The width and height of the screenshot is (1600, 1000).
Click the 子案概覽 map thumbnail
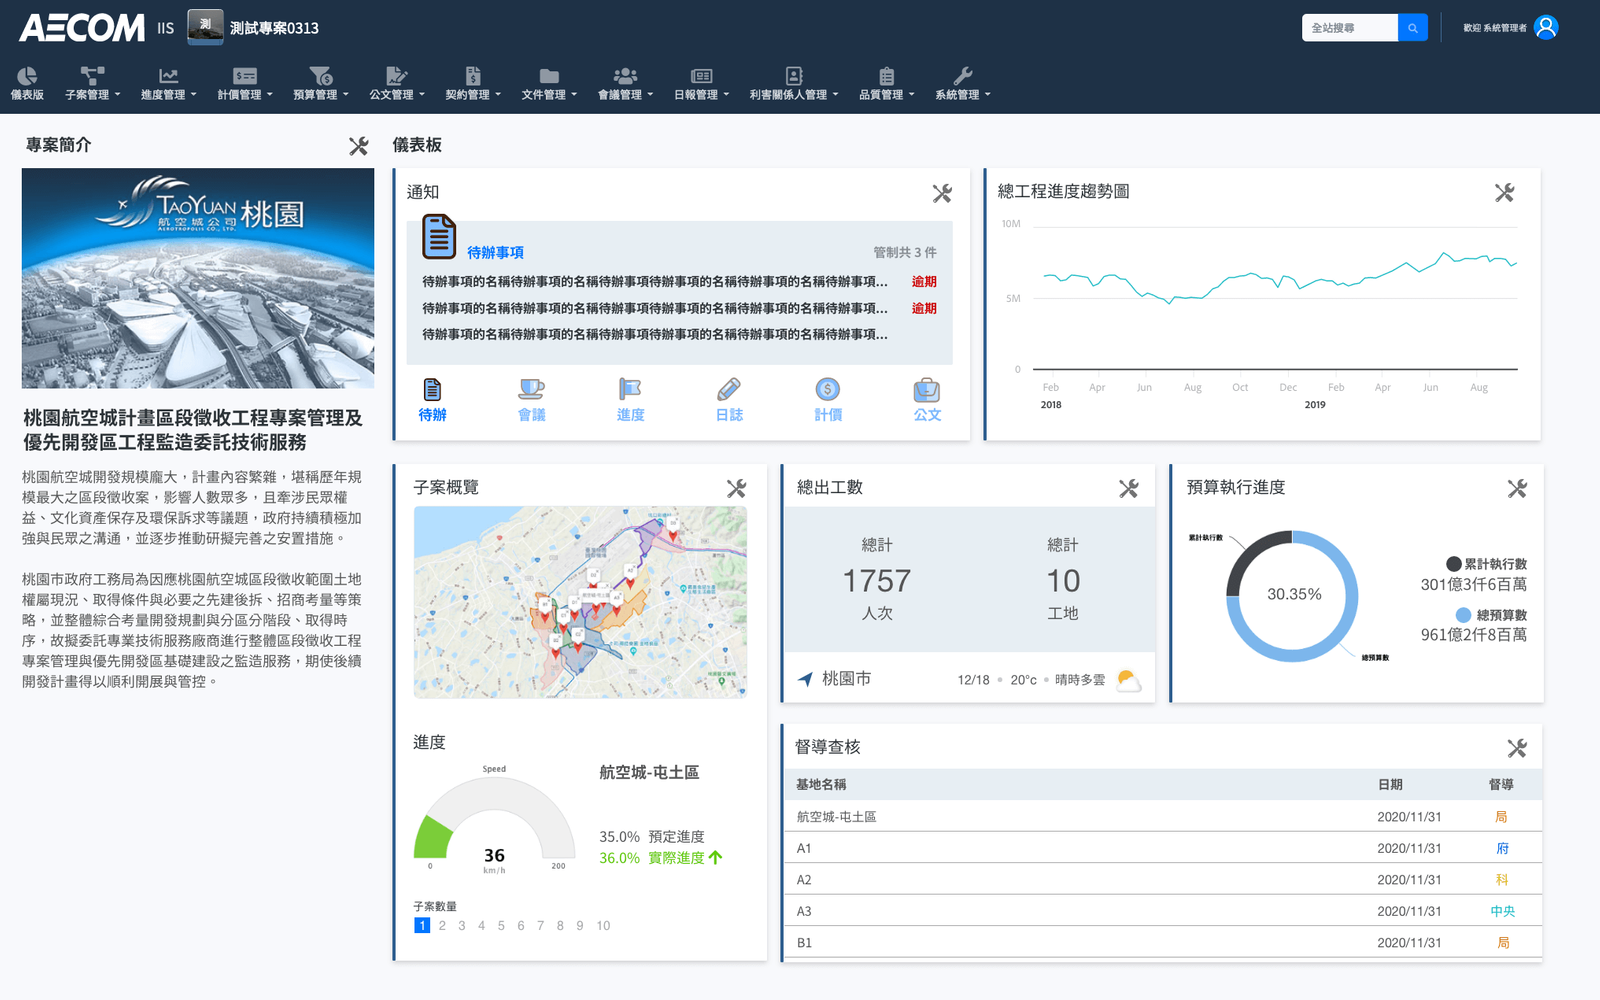[x=580, y=602]
